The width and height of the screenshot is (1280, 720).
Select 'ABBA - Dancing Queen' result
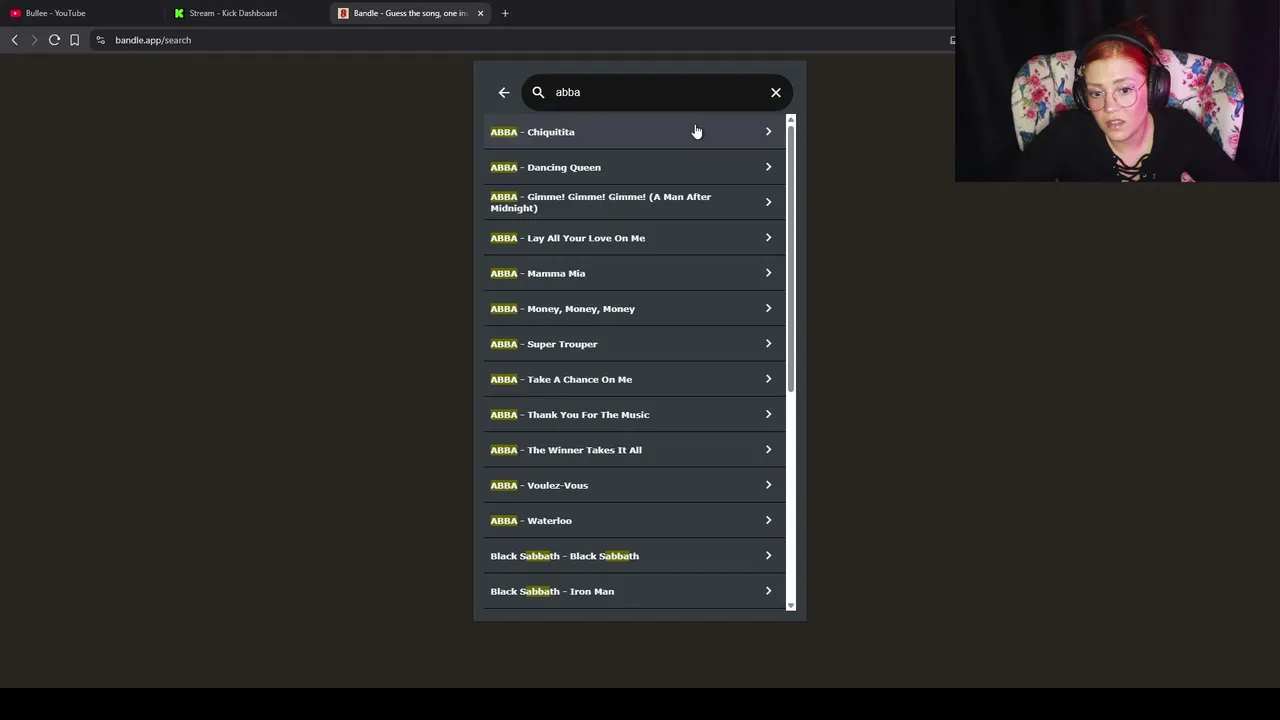pyautogui.click(x=634, y=167)
